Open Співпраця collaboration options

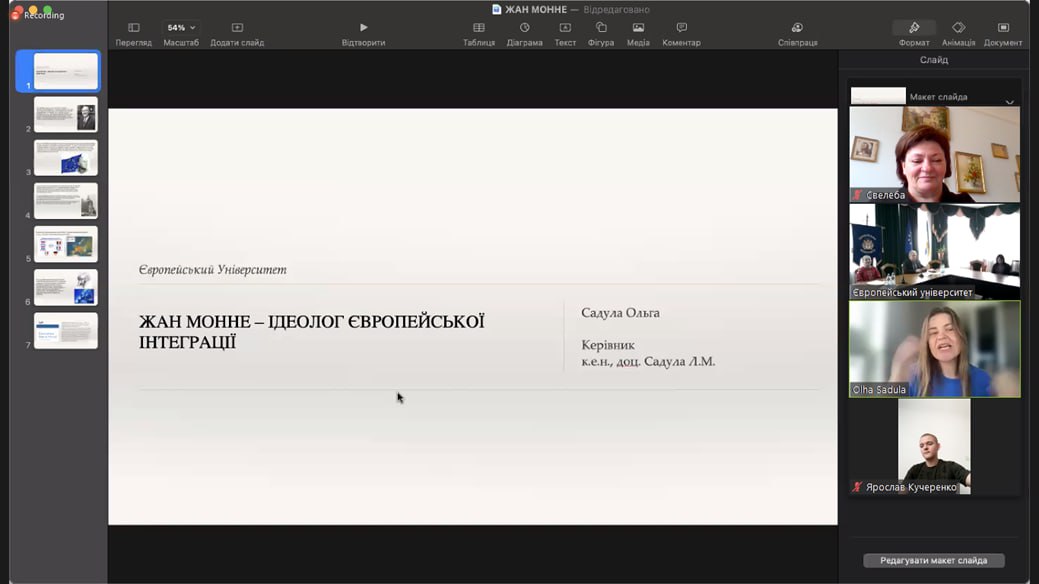(x=797, y=28)
